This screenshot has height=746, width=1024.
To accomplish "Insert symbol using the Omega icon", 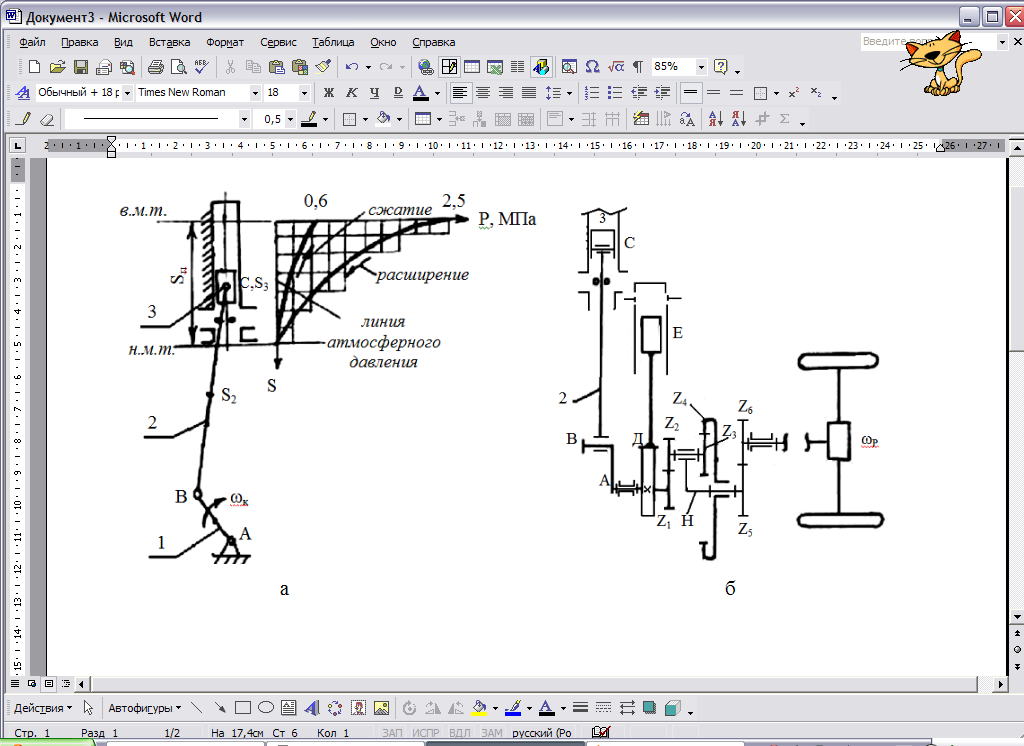I will pyautogui.click(x=592, y=67).
